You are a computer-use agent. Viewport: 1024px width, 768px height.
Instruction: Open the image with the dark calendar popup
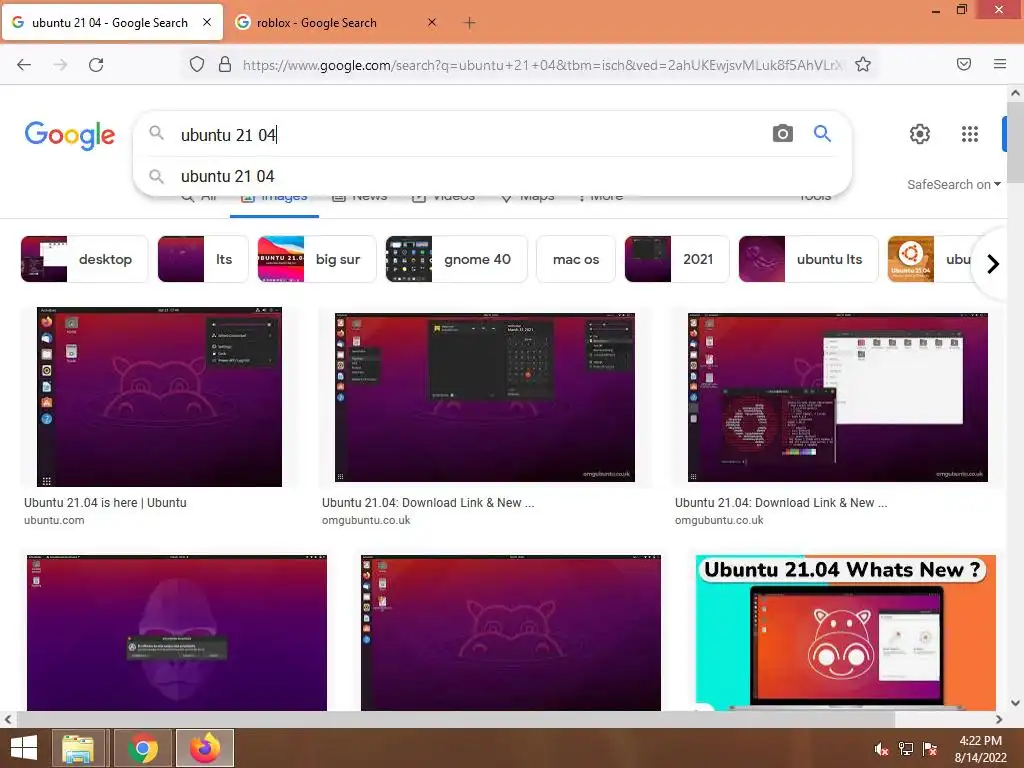tap(485, 398)
